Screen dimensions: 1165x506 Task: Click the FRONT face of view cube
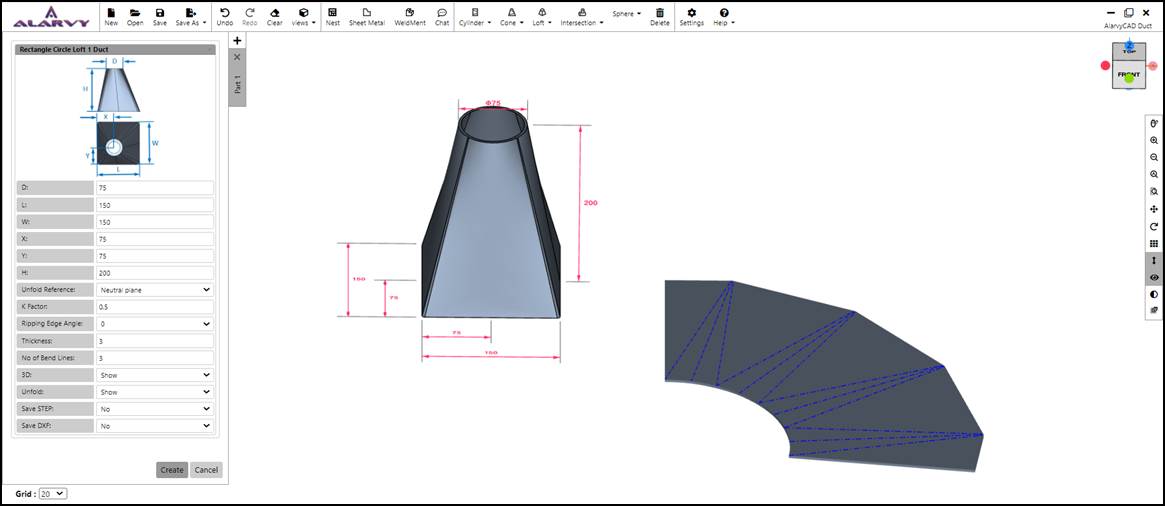1129,75
